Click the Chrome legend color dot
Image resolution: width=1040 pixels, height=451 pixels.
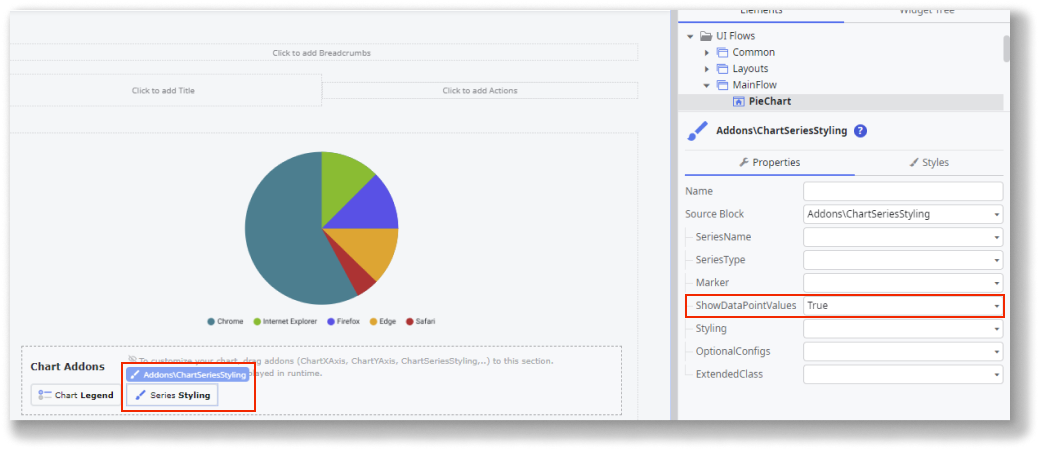pyautogui.click(x=211, y=322)
